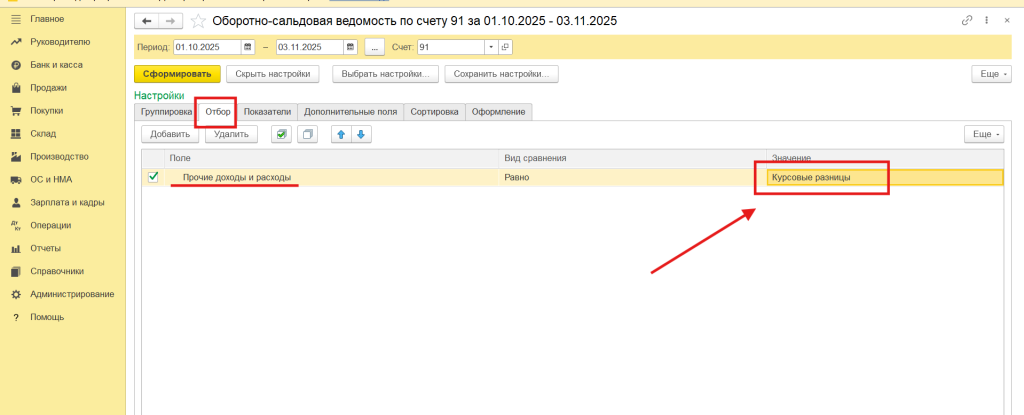Expand the Счет dropdown arrow
Screen dimensions: 1024x415
point(491,47)
